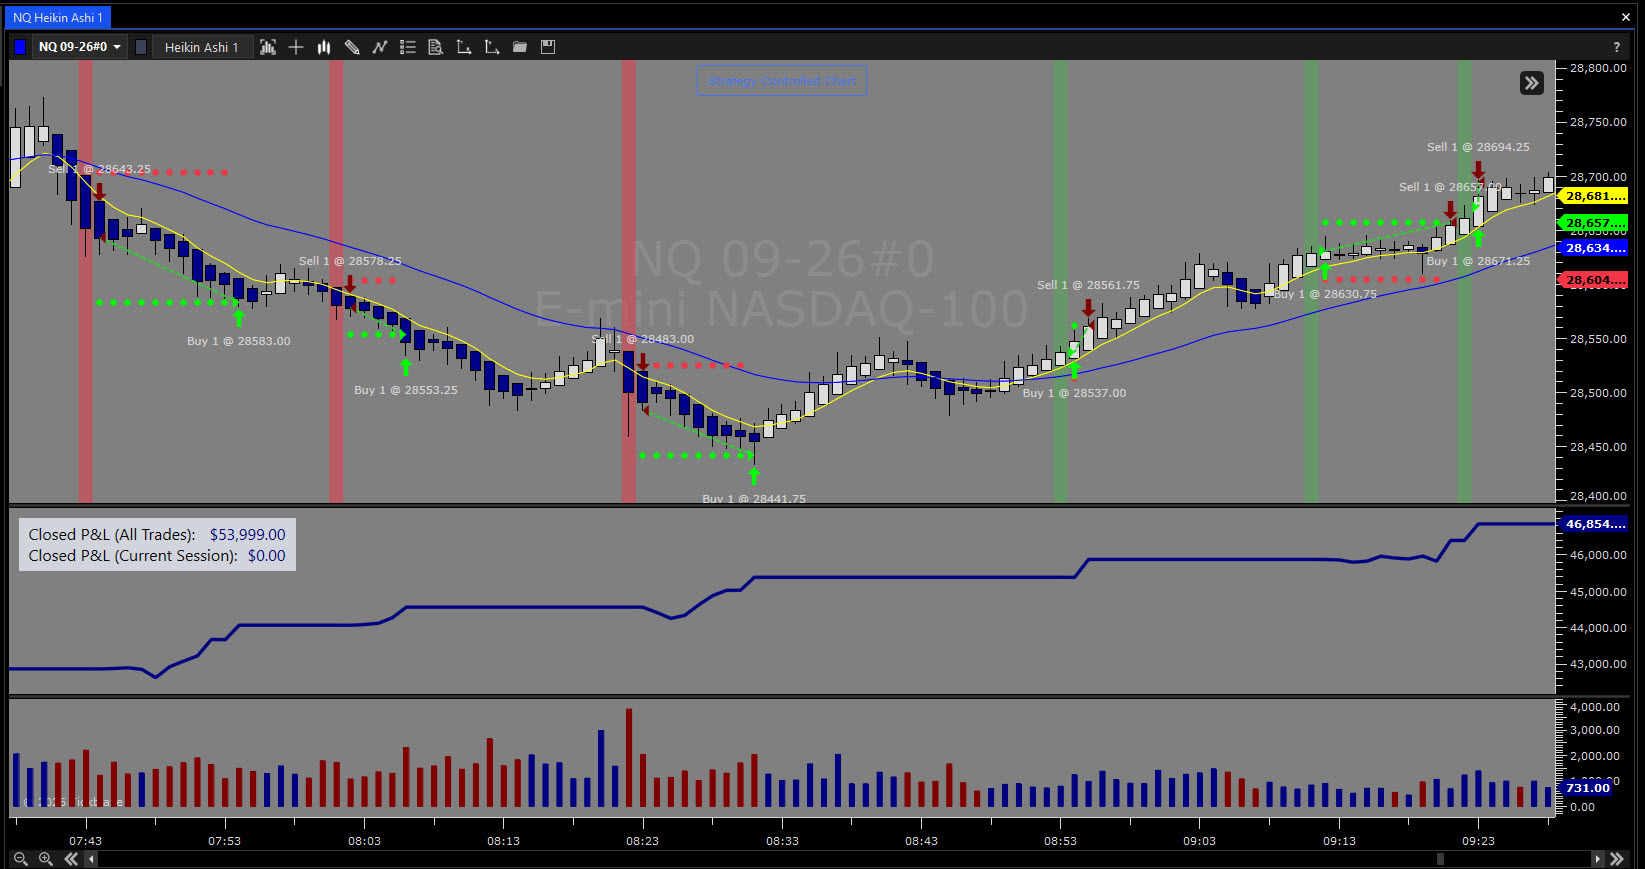Click the 28,800.00 price axis label
Screen dimensions: 1645x869
coord(1598,68)
